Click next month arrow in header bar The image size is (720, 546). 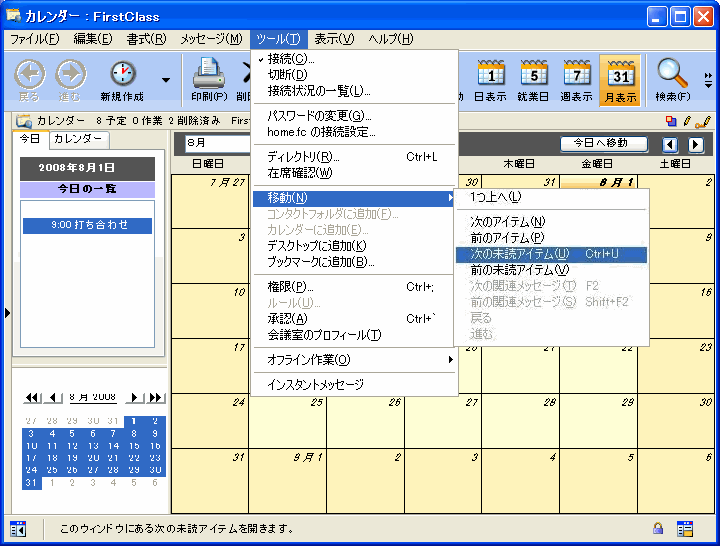coord(695,144)
